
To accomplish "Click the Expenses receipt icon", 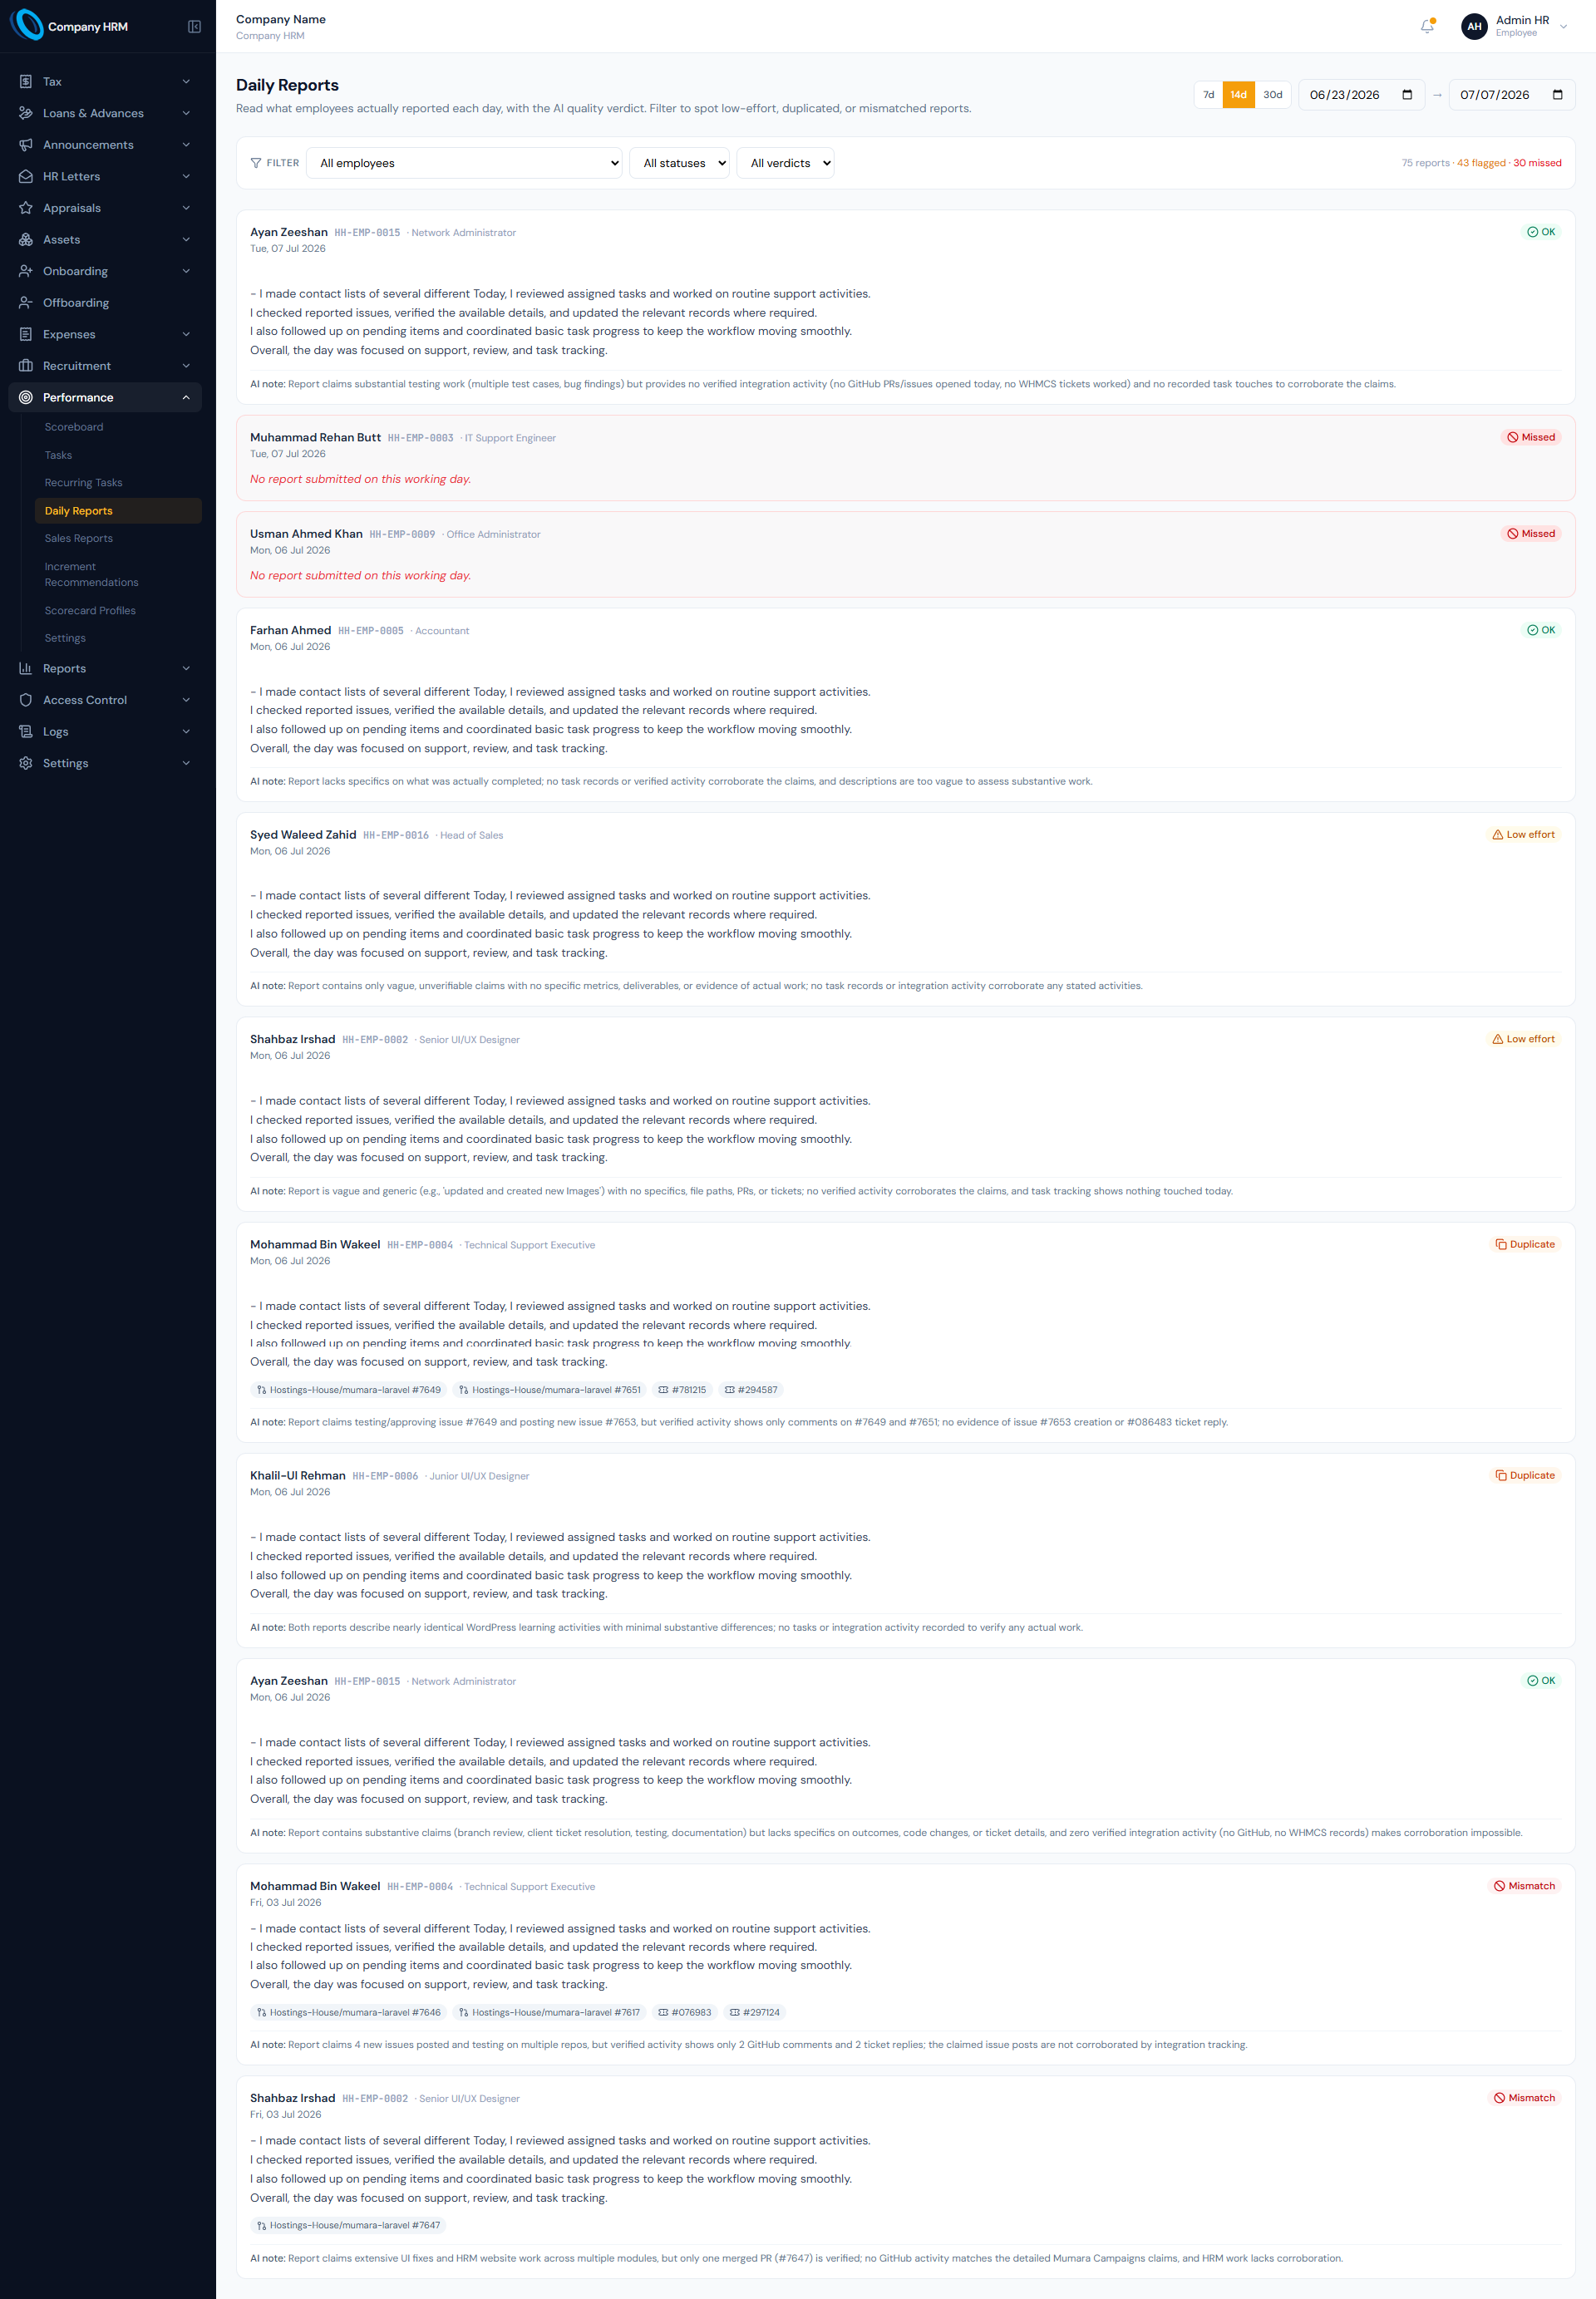I will [x=26, y=334].
